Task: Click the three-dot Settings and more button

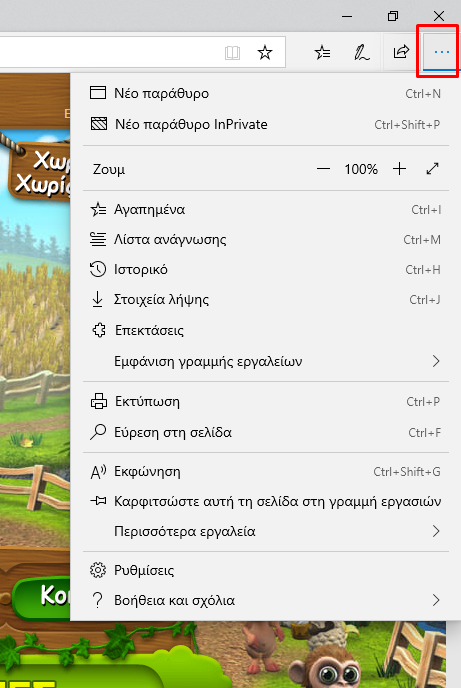Action: point(441,52)
